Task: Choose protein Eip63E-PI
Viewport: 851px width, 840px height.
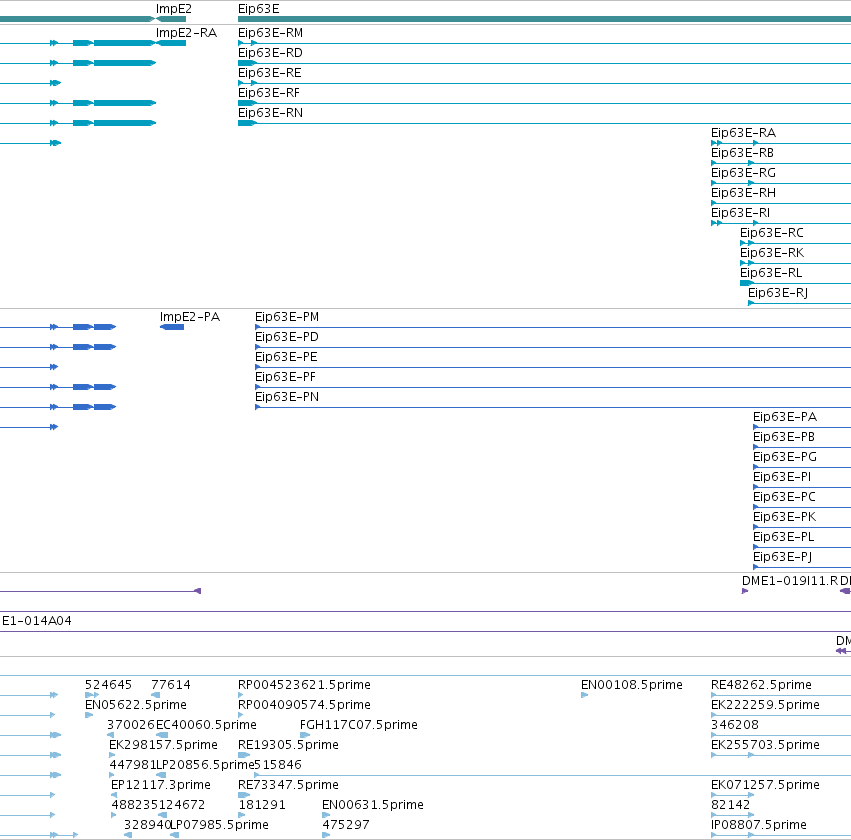Action: coord(782,478)
